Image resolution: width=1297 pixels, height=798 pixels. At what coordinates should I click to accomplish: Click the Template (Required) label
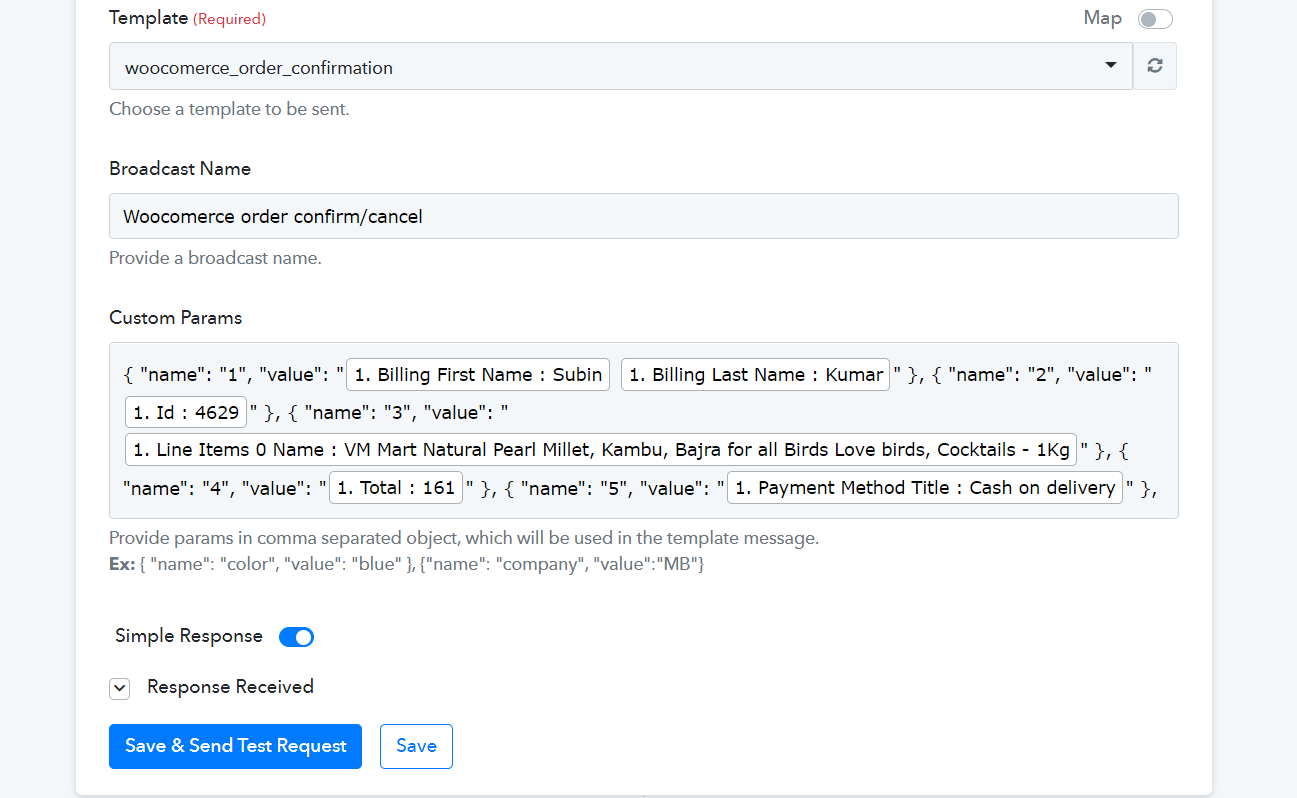point(187,18)
